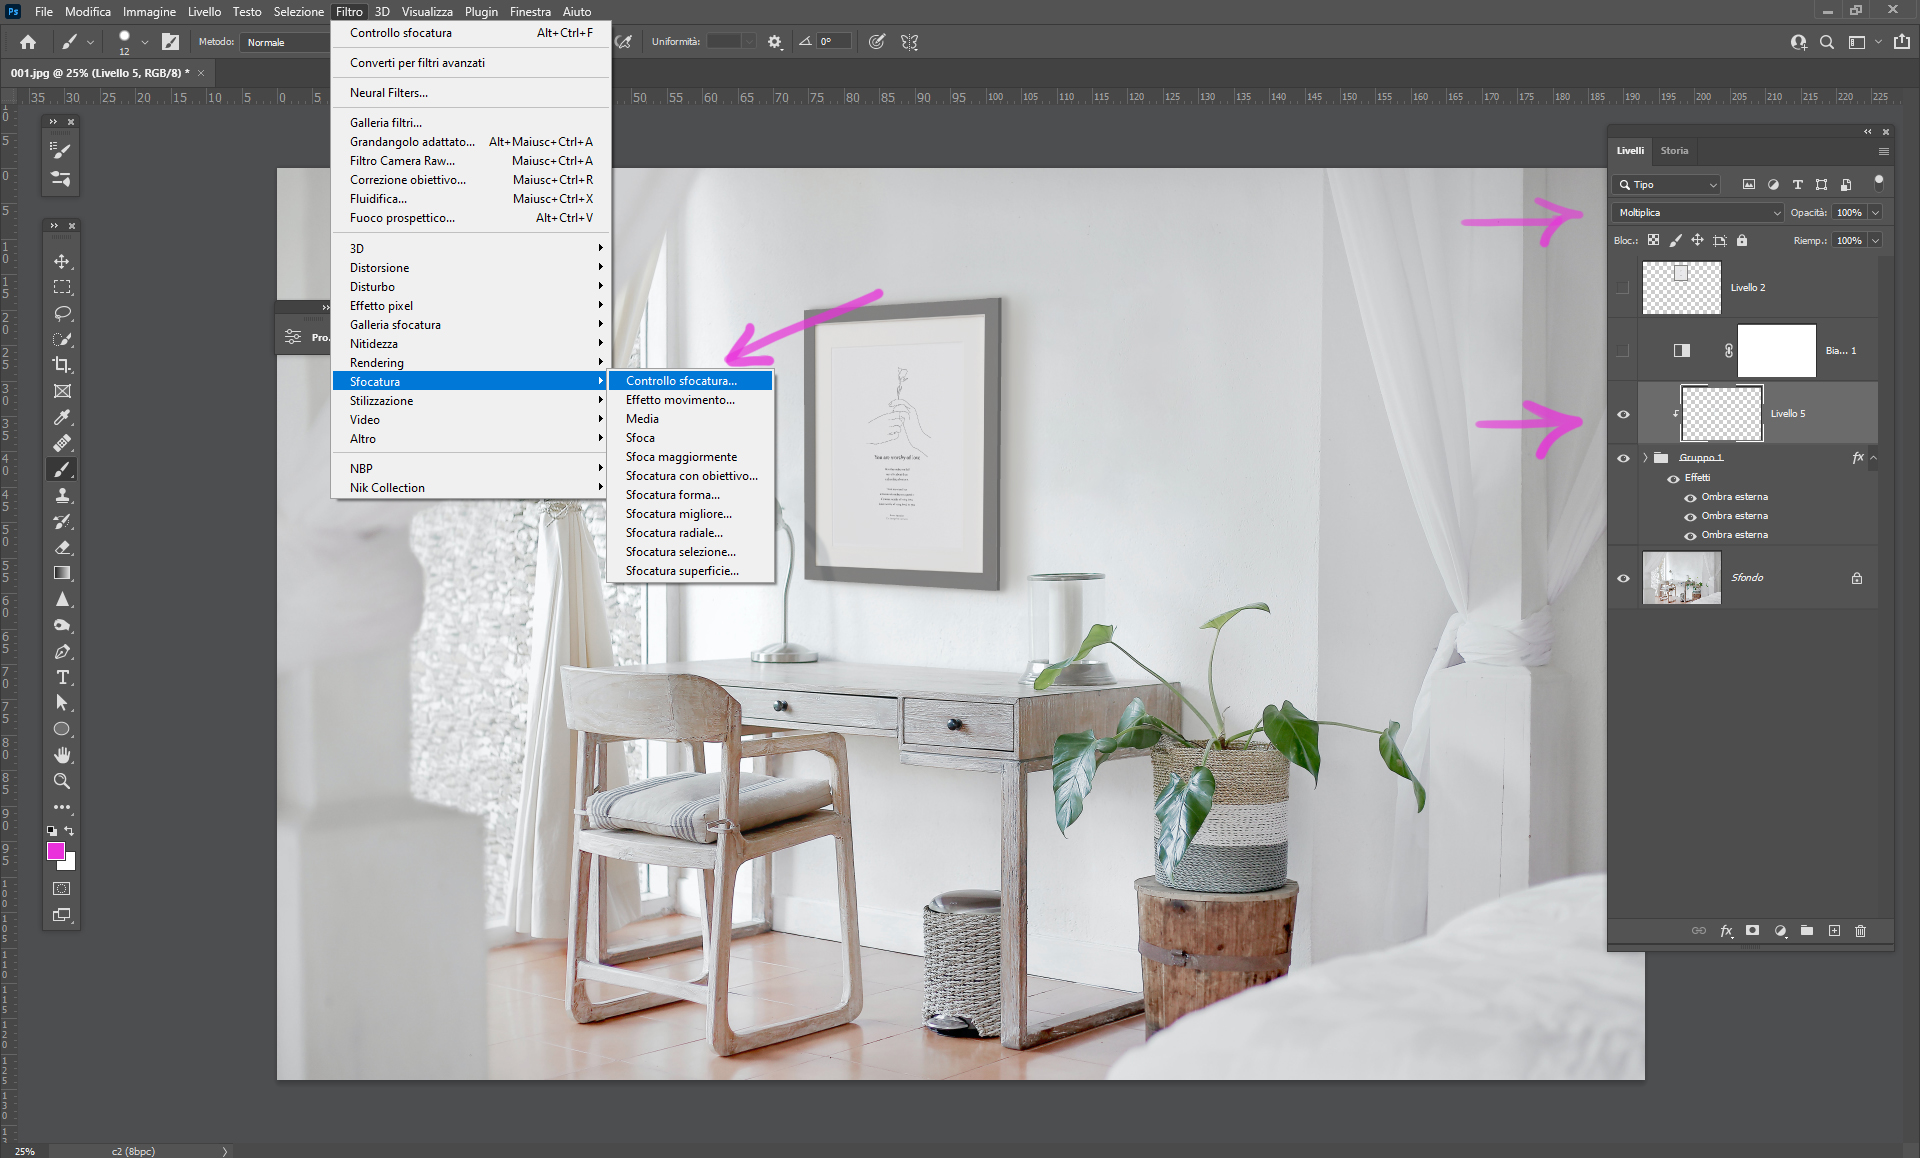Show the hidden Livello 2 layer
The width and height of the screenshot is (1920, 1158).
click(x=1623, y=288)
